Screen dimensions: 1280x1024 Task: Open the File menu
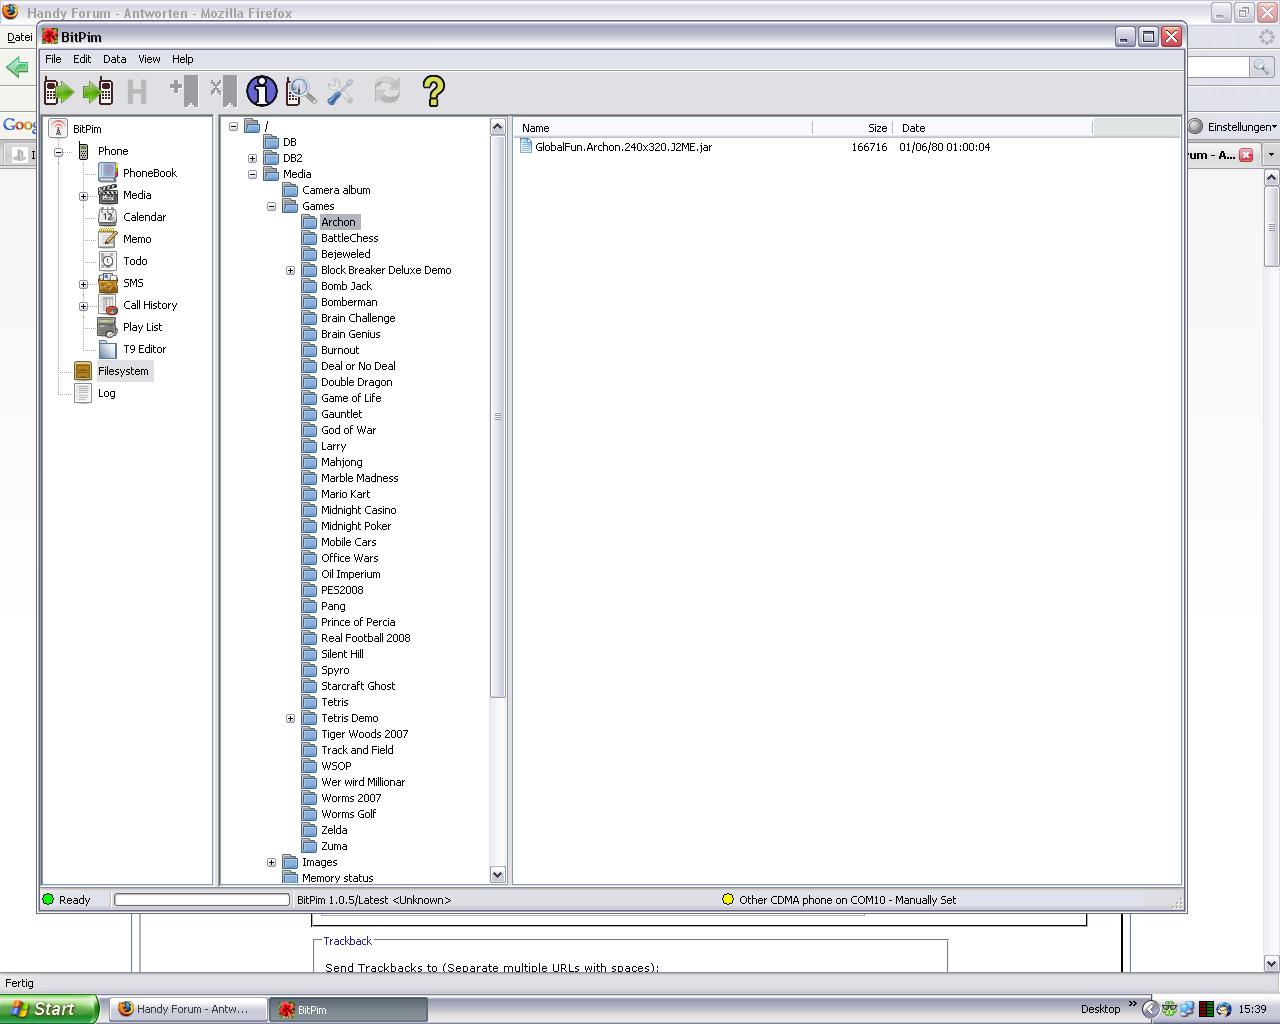[x=53, y=59]
